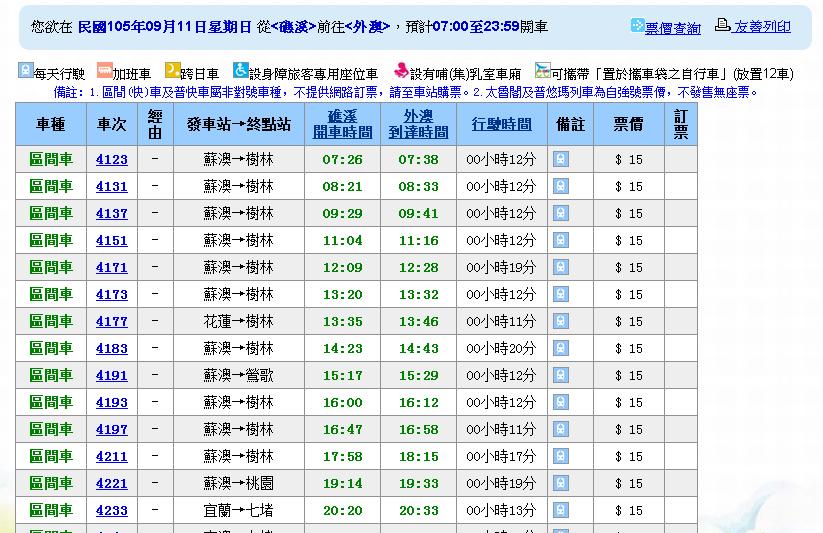This screenshot has height=533, width=823.
Task: Open train number 4197 details
Action: coord(112,430)
